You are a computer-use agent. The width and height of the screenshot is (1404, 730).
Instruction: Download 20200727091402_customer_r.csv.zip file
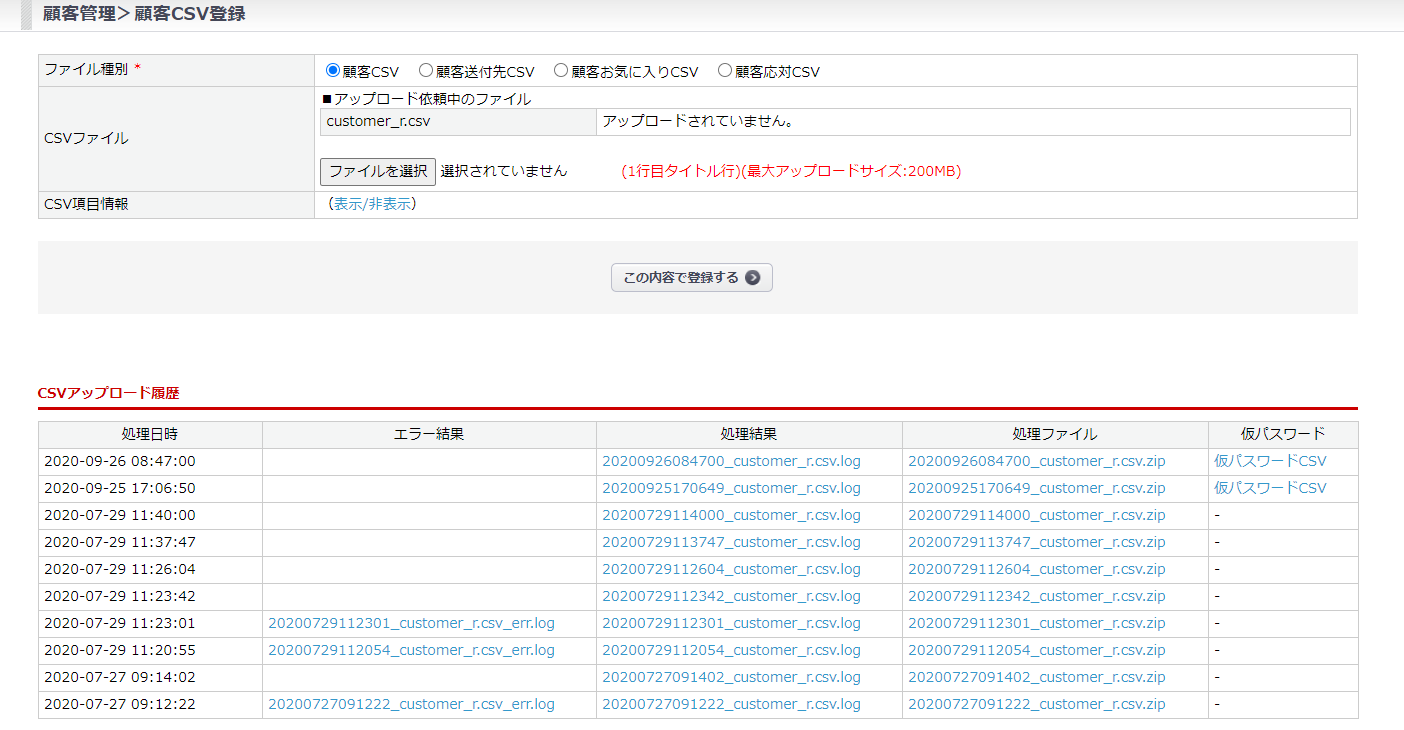(x=1036, y=677)
